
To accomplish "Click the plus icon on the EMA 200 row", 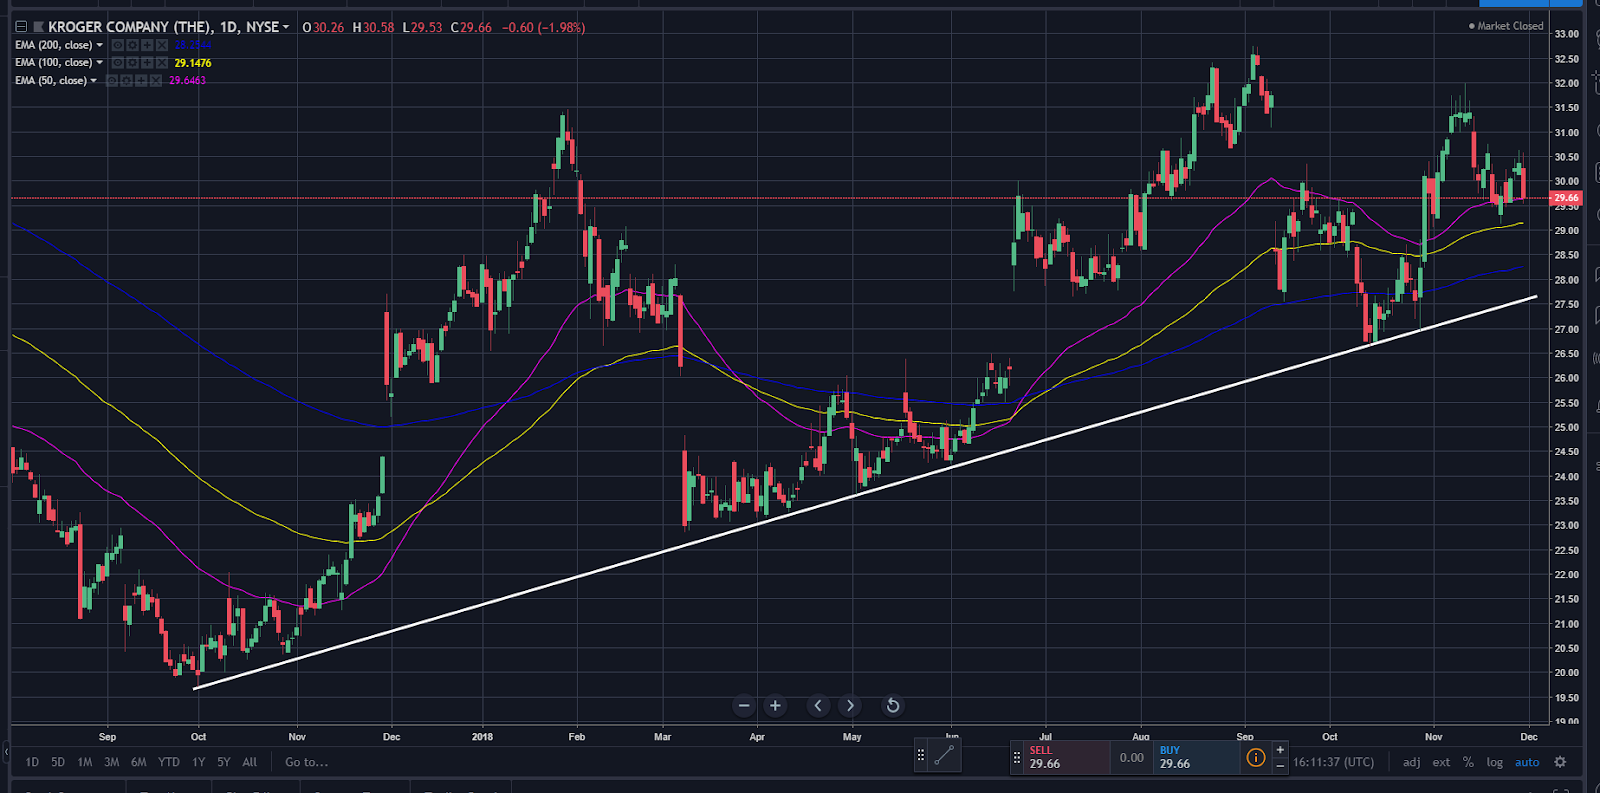I will 147,45.
